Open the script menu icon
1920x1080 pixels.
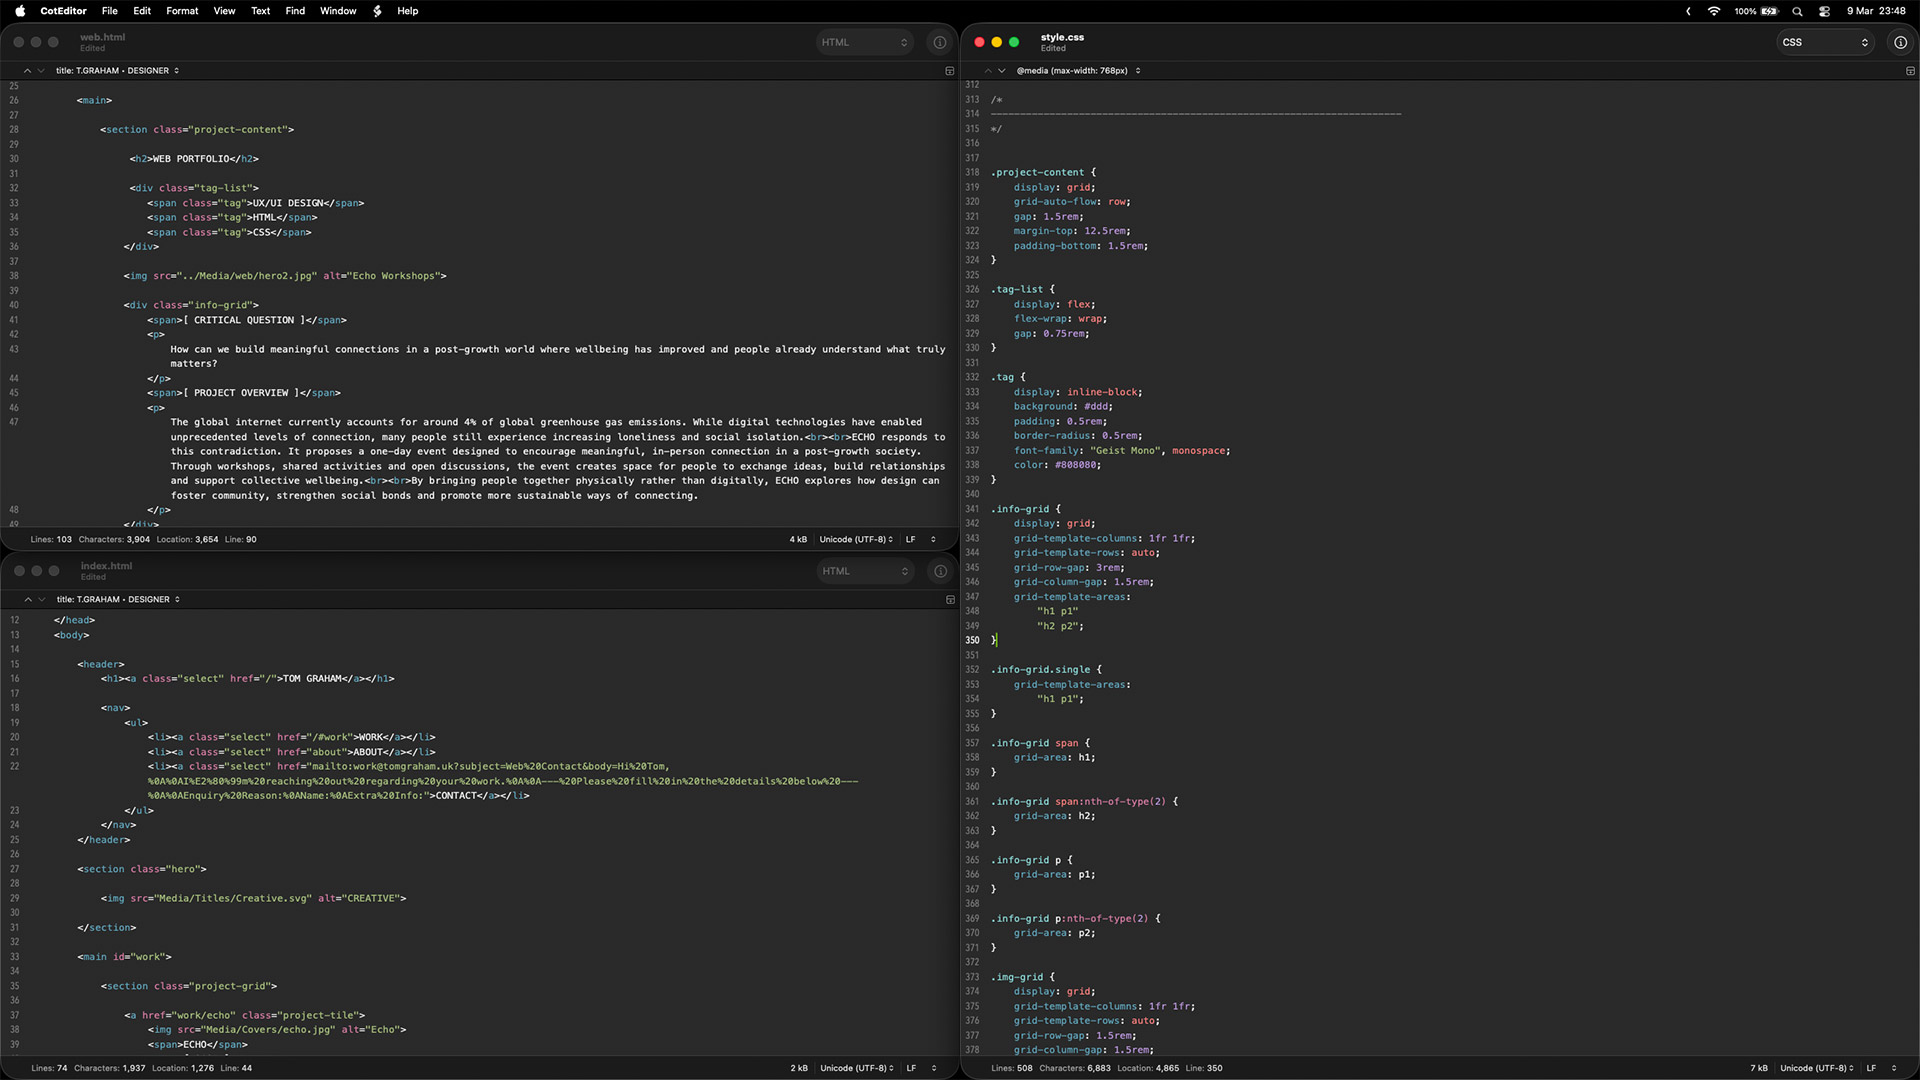377,11
